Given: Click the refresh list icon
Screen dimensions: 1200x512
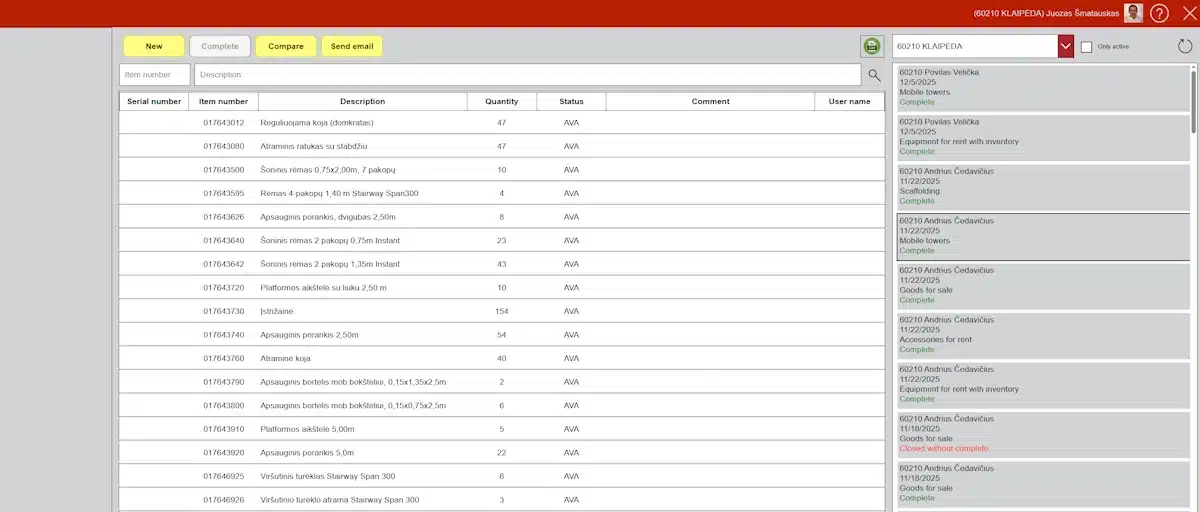Looking at the screenshot, I should [1185, 46].
